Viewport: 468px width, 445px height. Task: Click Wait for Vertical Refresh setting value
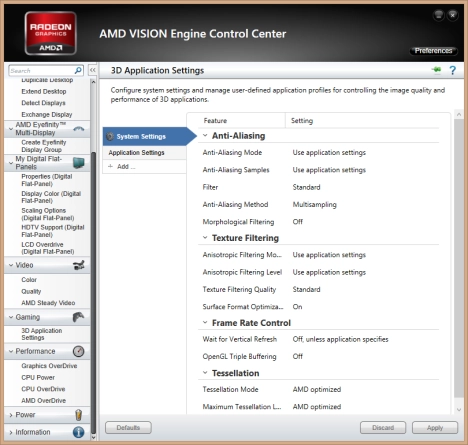pos(340,339)
